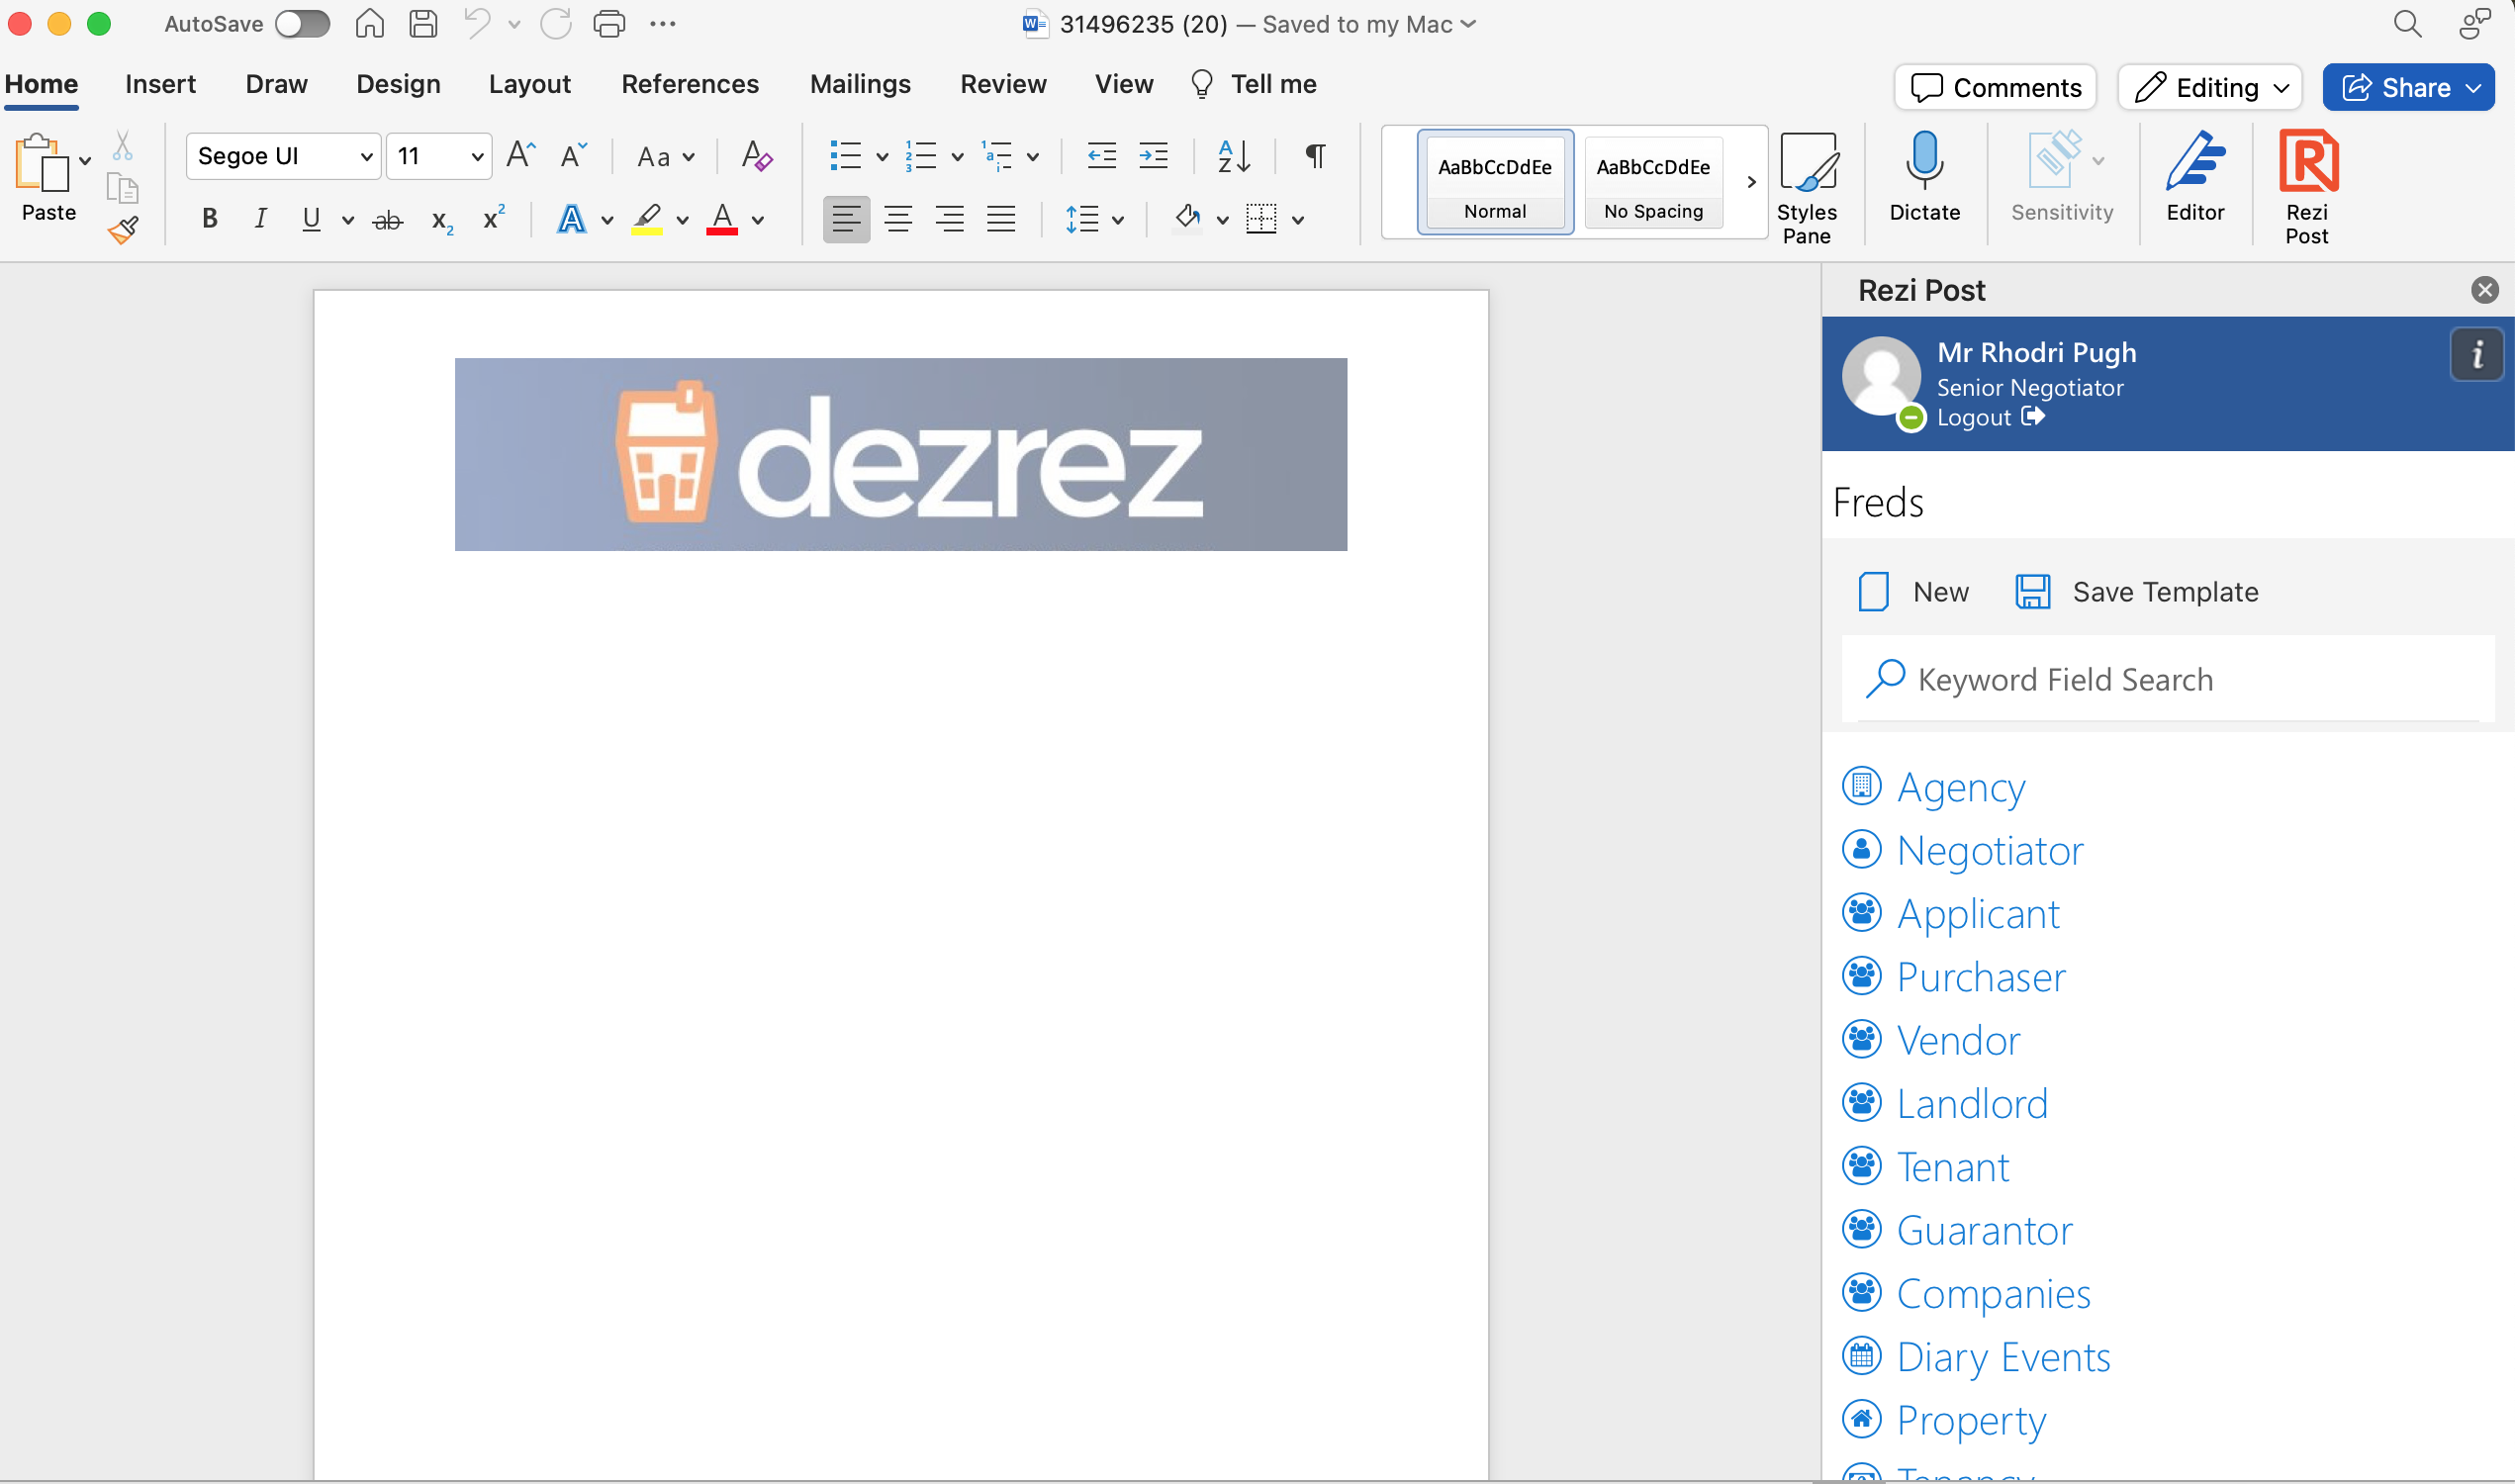Toggle Bold formatting
Viewport: 2515px width, 1484px height.
point(209,218)
